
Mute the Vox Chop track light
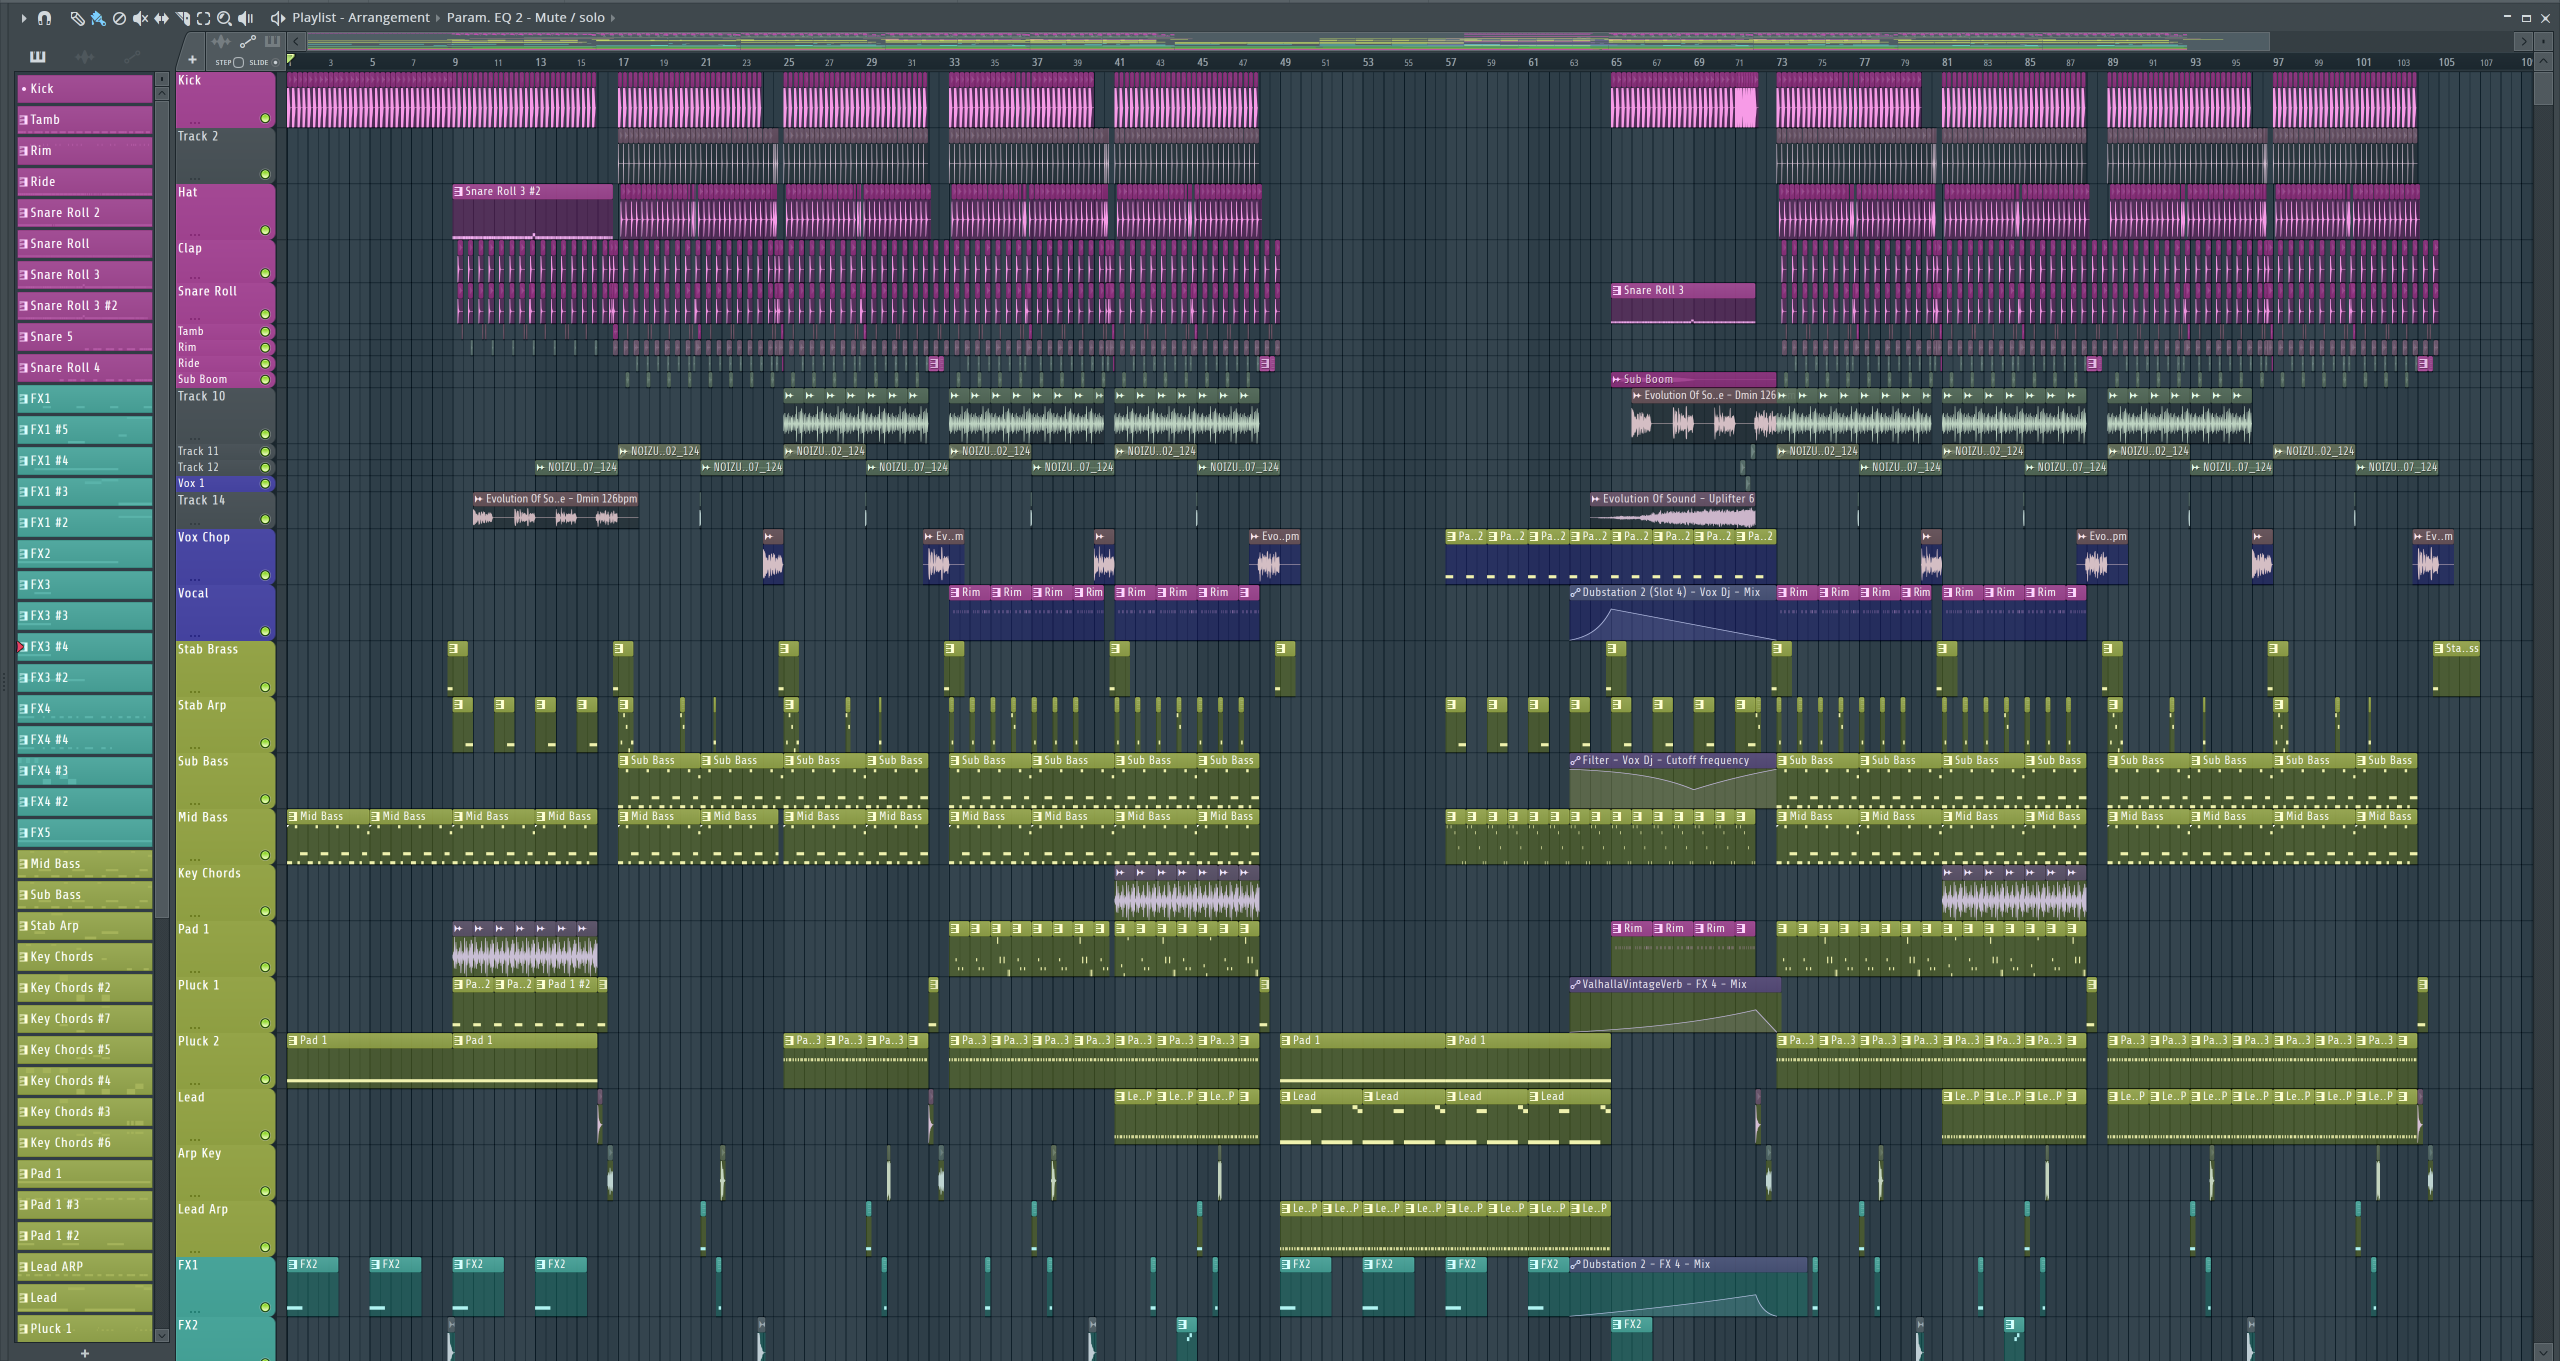coord(265,575)
